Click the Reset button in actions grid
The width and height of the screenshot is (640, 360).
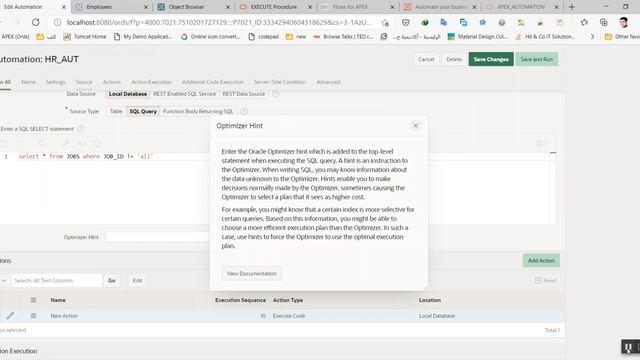click(x=546, y=280)
